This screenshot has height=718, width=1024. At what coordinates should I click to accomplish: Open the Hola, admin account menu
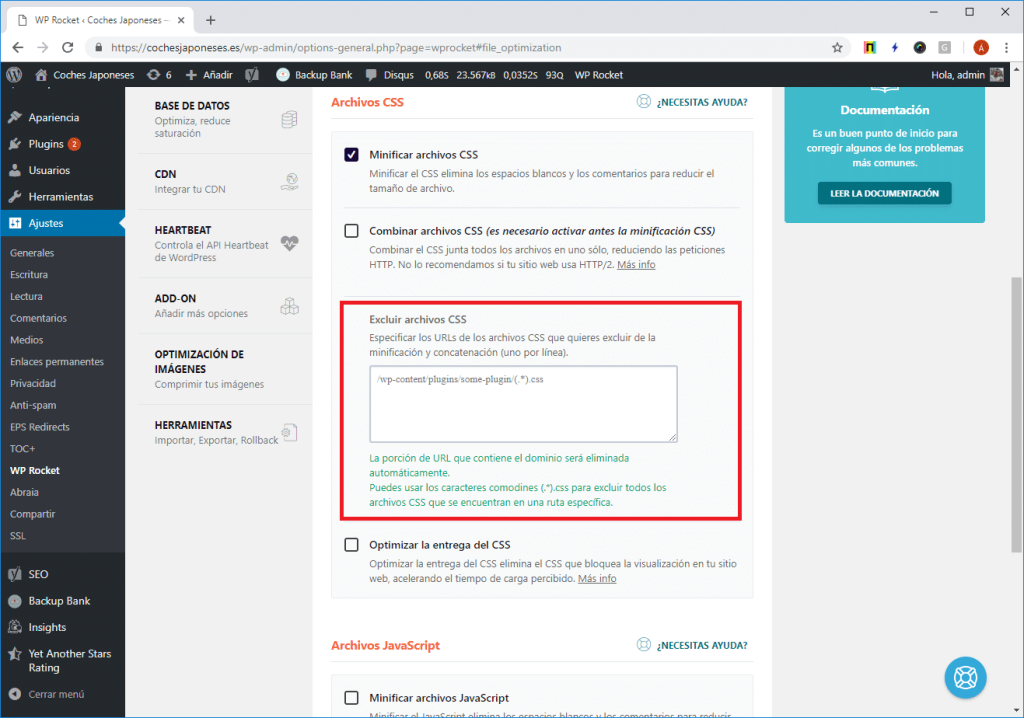960,74
